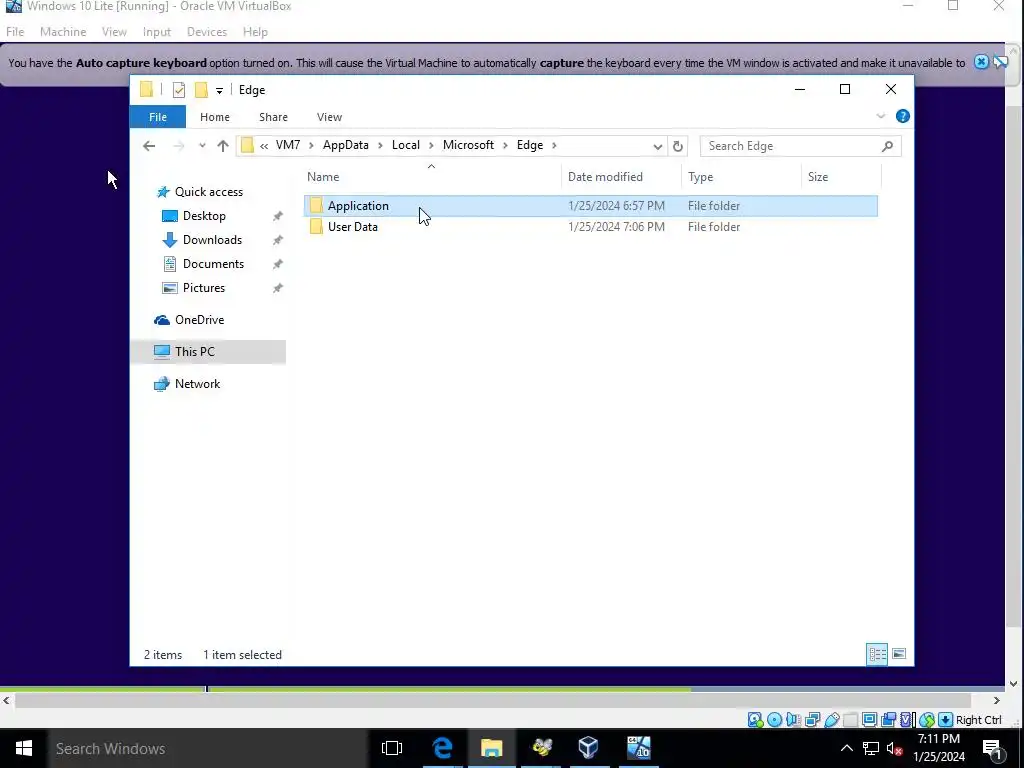Click the New folder quick access icon

201,90
